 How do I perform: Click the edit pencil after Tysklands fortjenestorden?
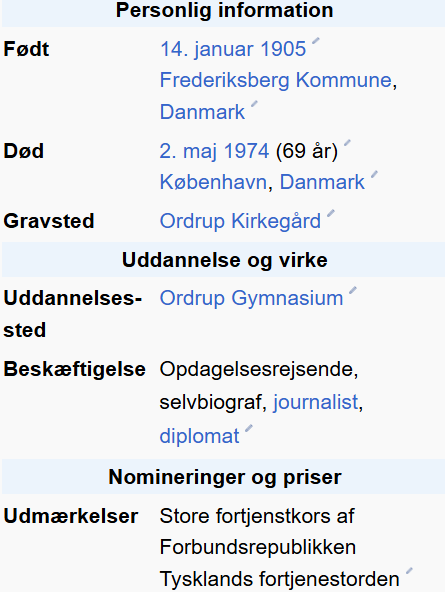tap(409, 570)
